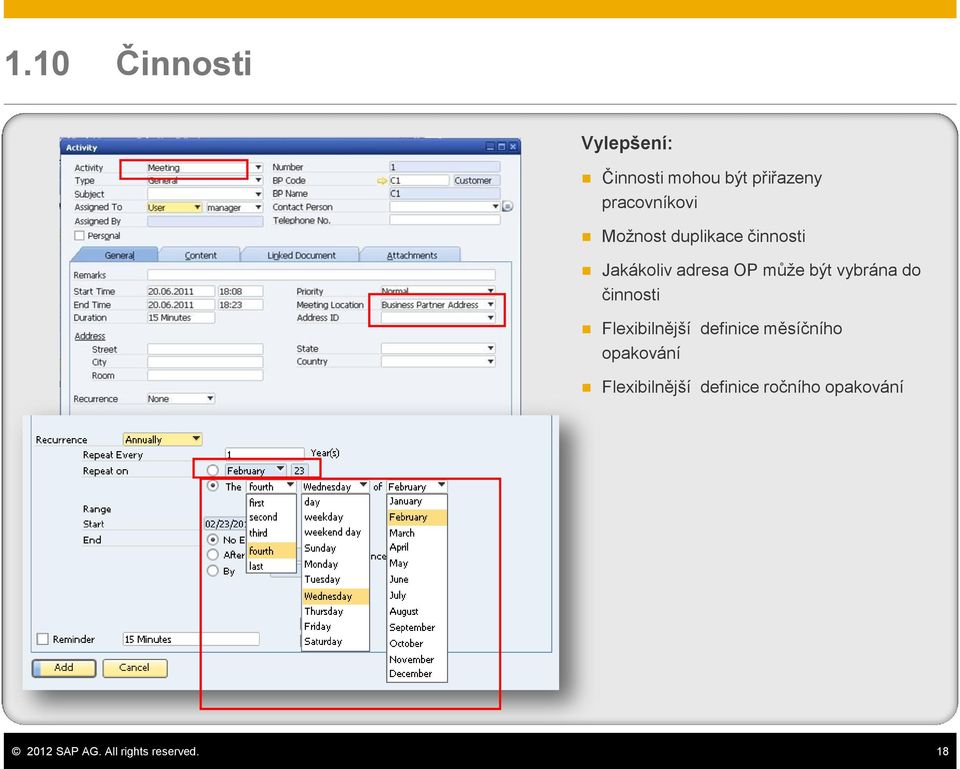960x769 pixels.
Task: Choose the No End range radio
Action: click(x=212, y=540)
